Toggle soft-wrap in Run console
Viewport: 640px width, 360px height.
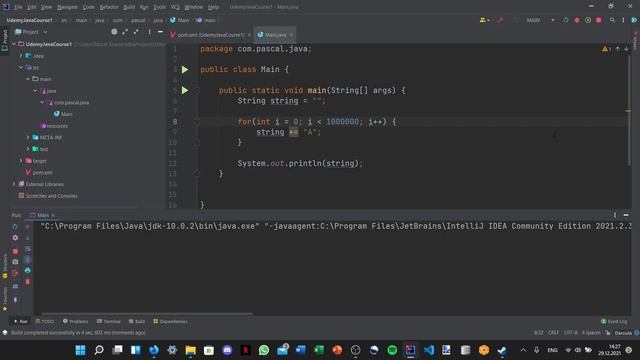click(x=27, y=249)
